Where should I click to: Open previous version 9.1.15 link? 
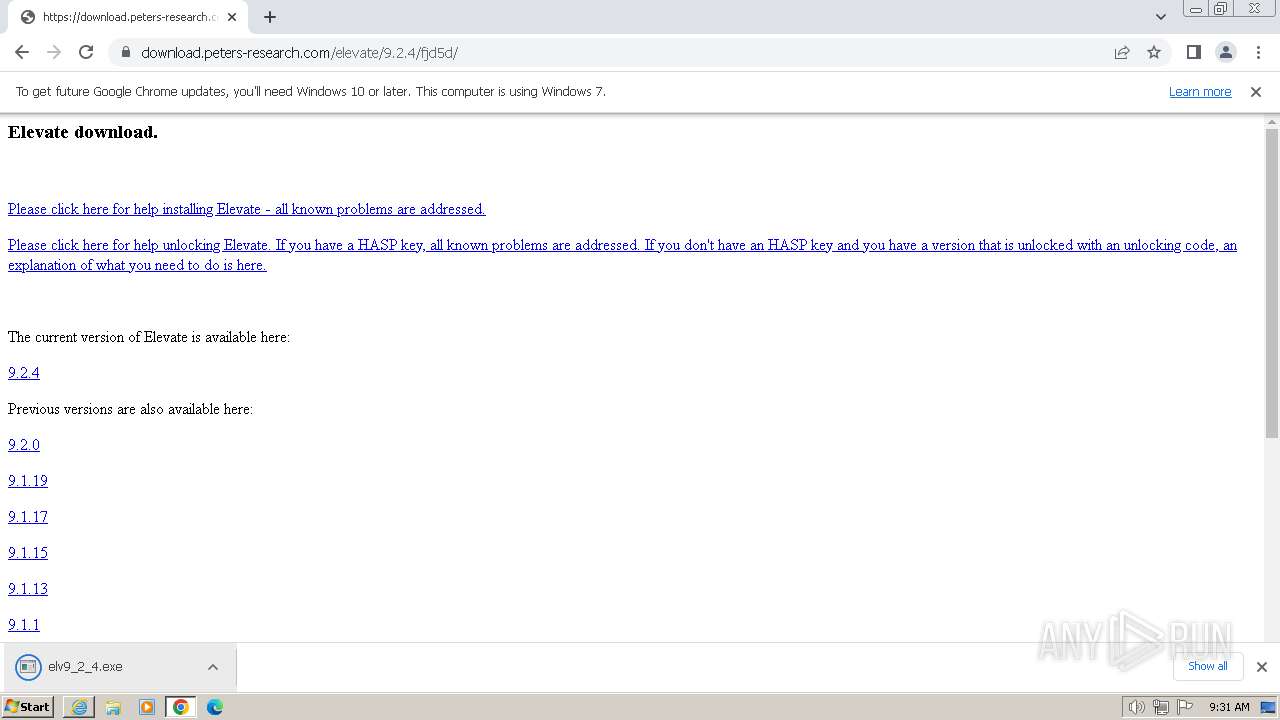click(x=28, y=553)
